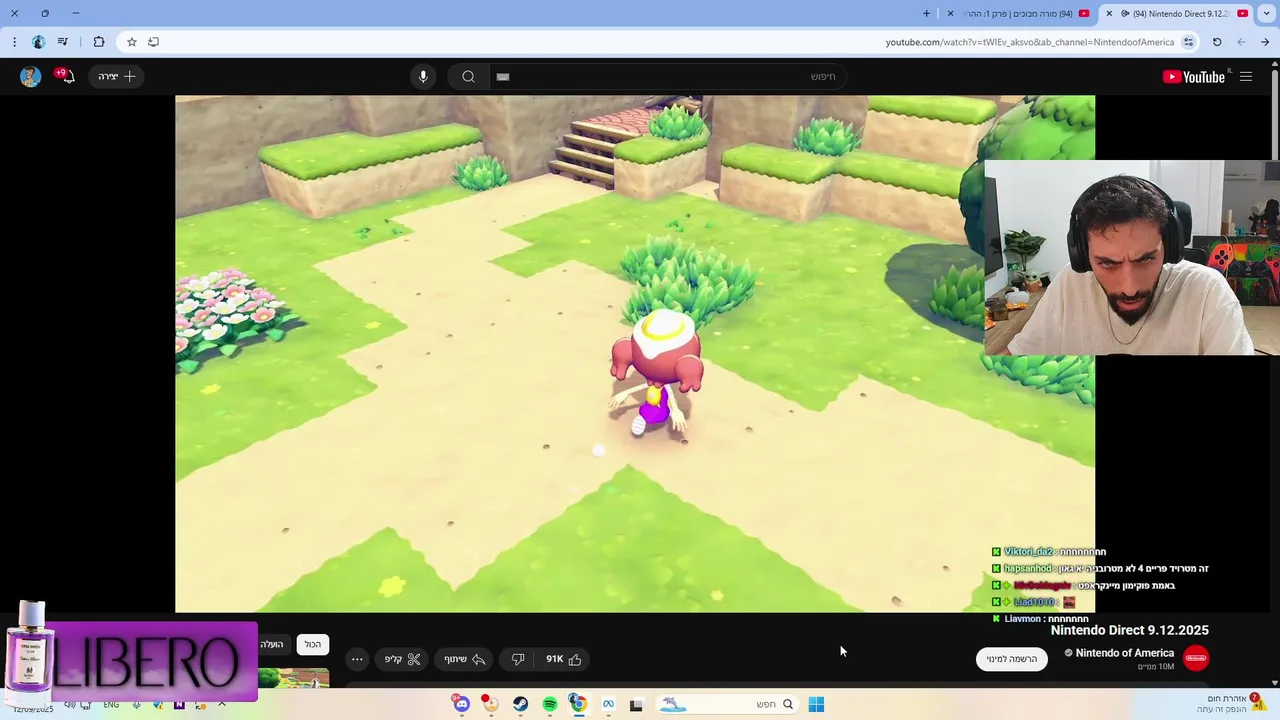Go to YouTube home via logo

(x=1193, y=77)
